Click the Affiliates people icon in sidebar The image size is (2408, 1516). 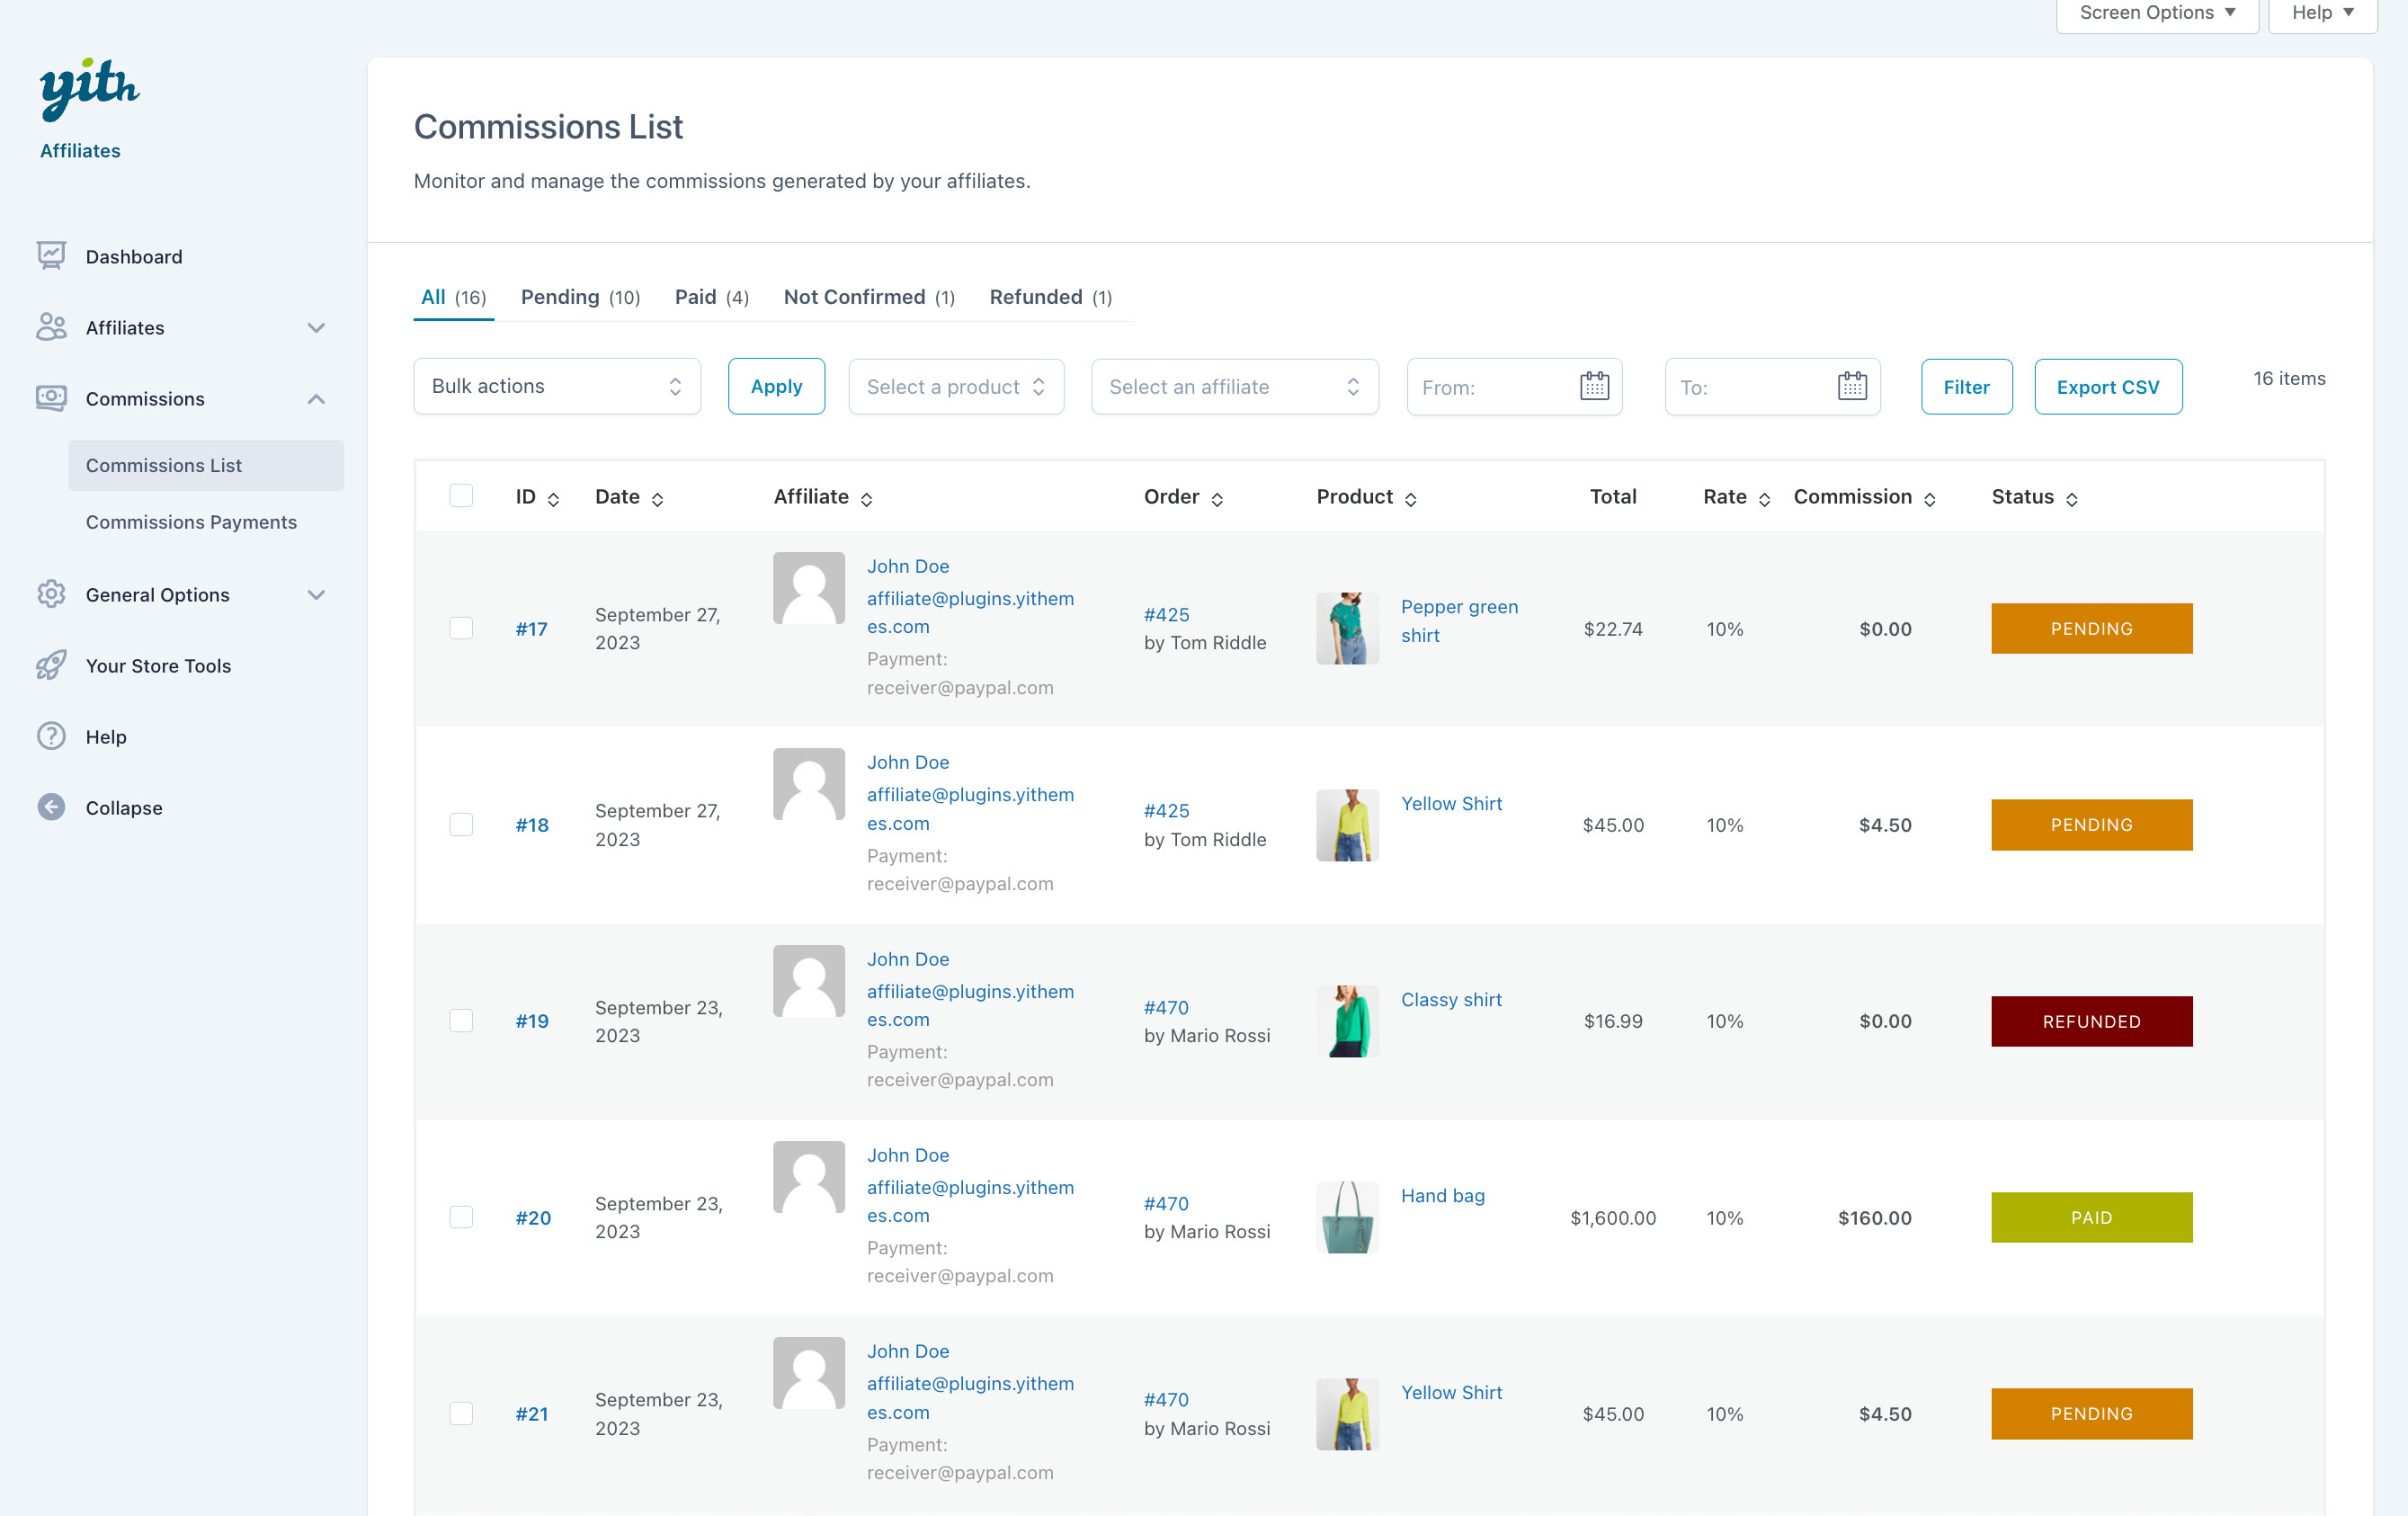point(51,327)
